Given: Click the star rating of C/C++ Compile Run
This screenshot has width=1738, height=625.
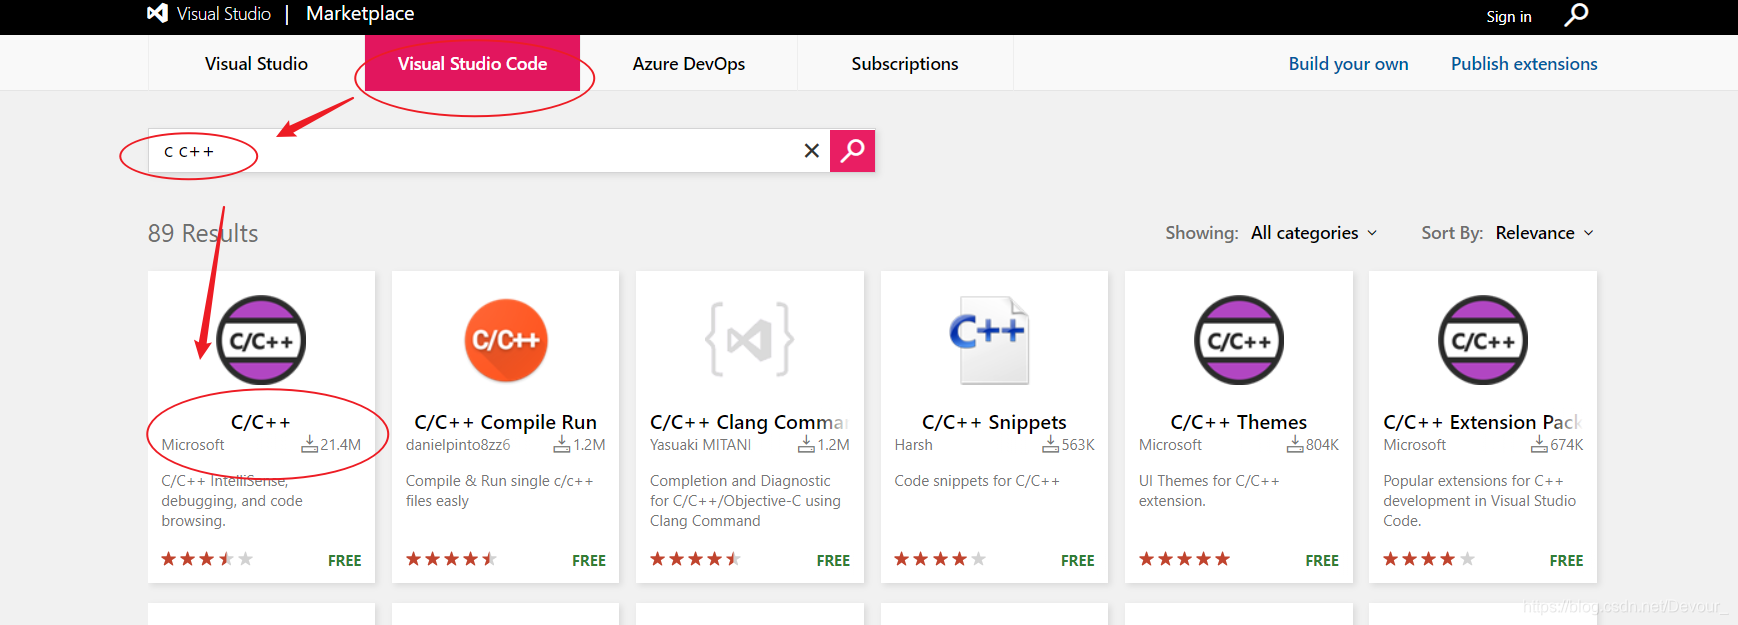Looking at the screenshot, I should click(452, 559).
